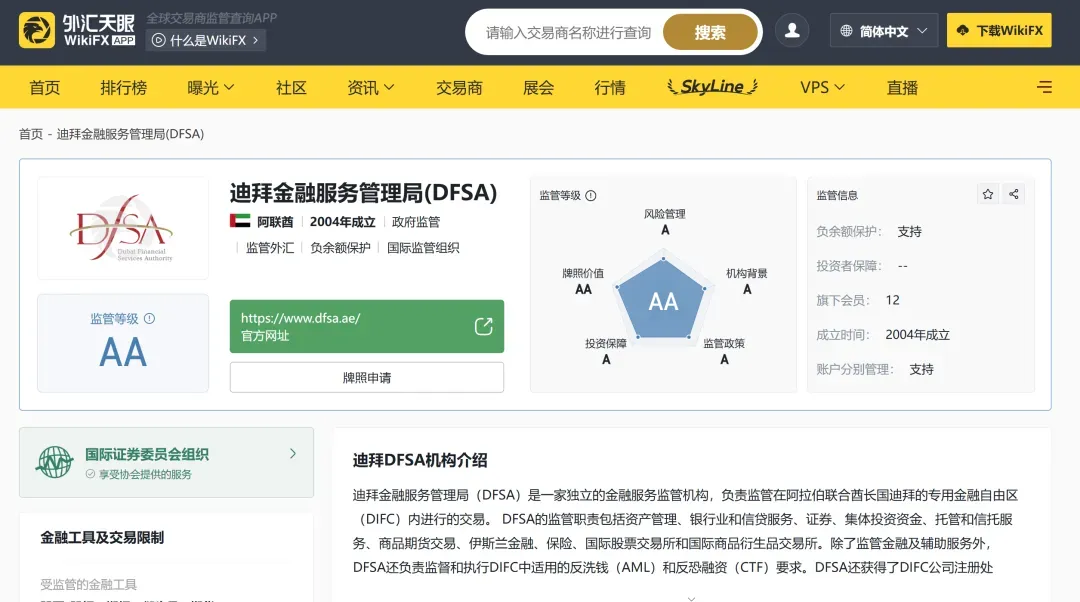This screenshot has width=1080, height=602.
Task: Open the 交易商 navigation item
Action: tap(459, 87)
